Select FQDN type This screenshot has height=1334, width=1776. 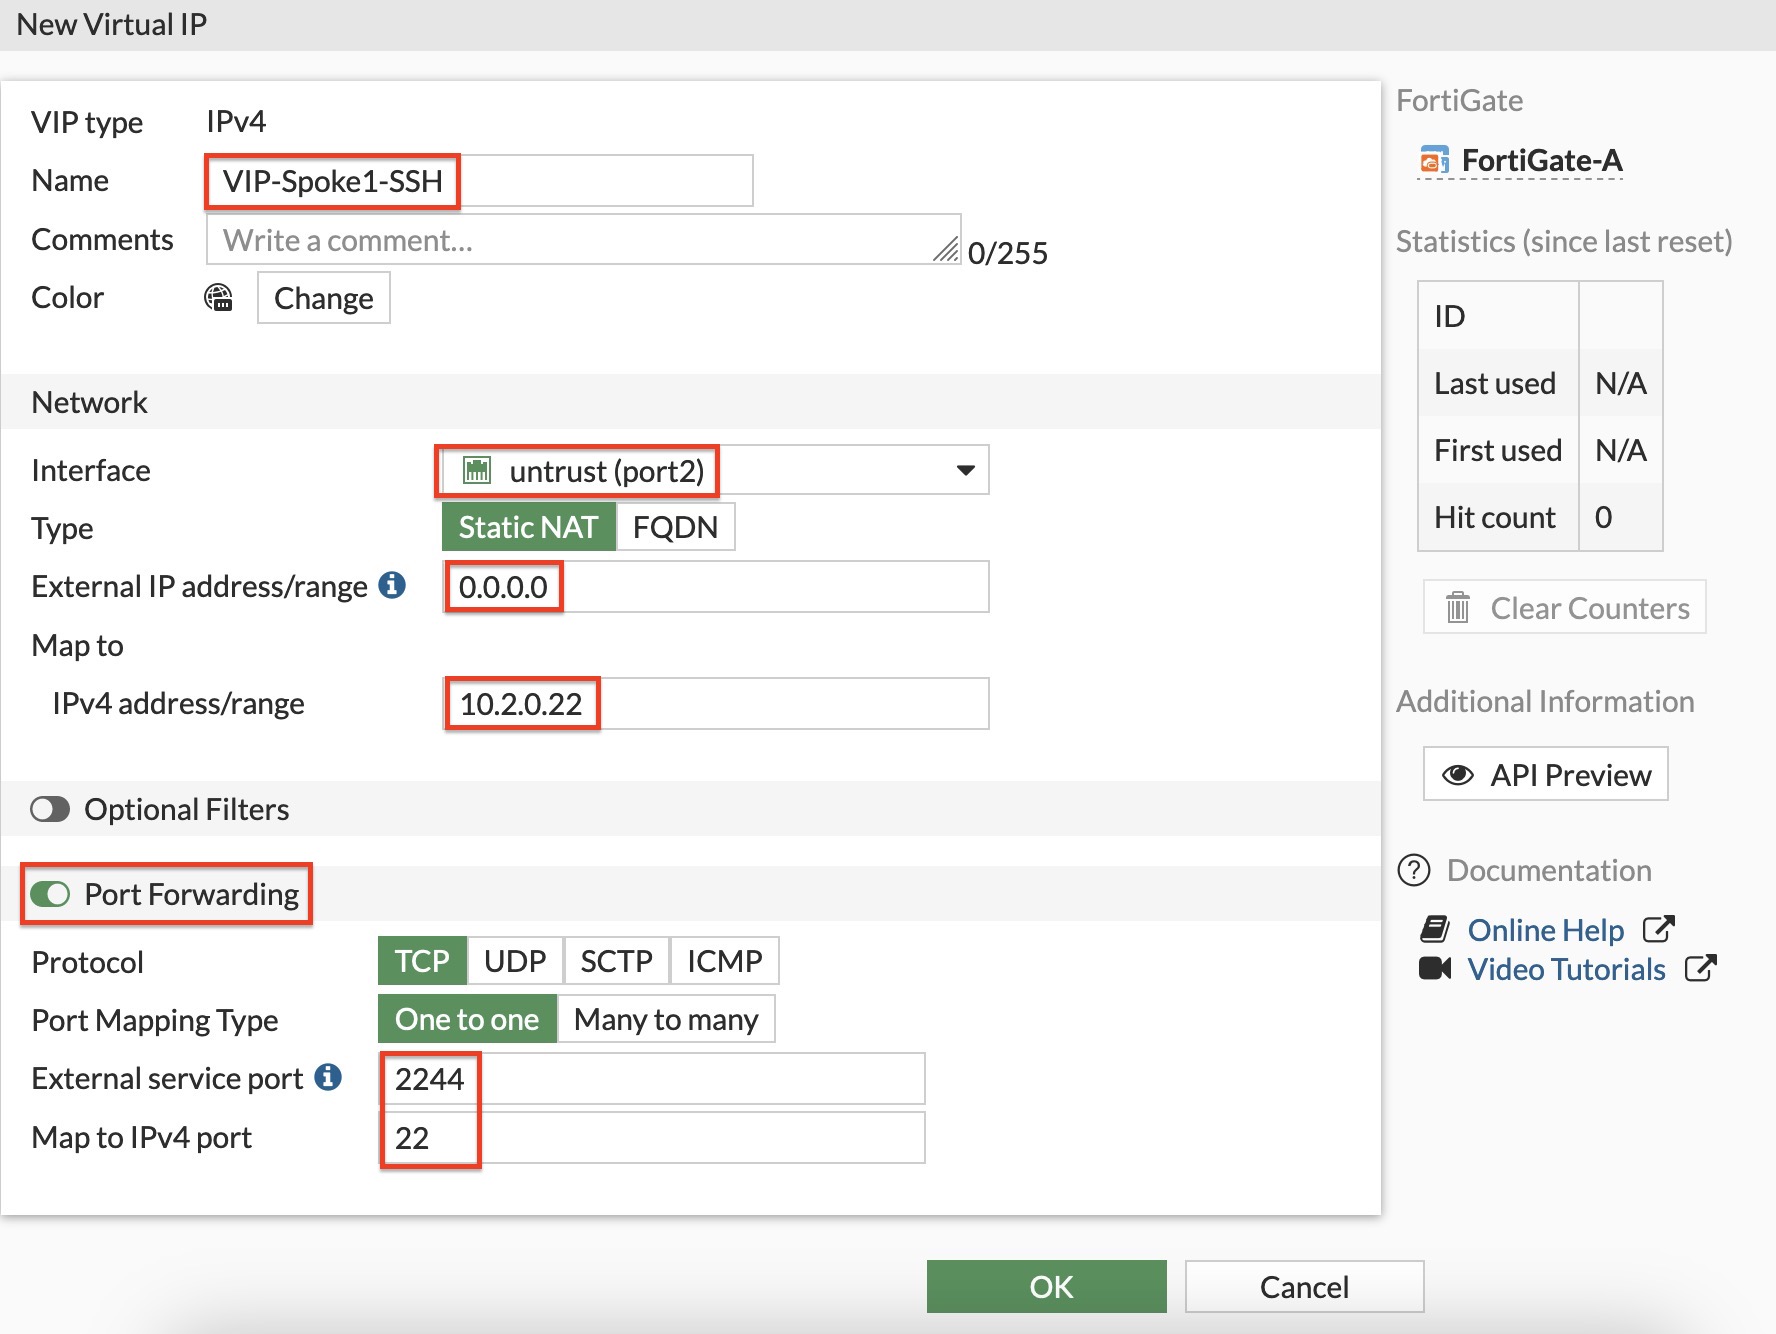click(676, 527)
